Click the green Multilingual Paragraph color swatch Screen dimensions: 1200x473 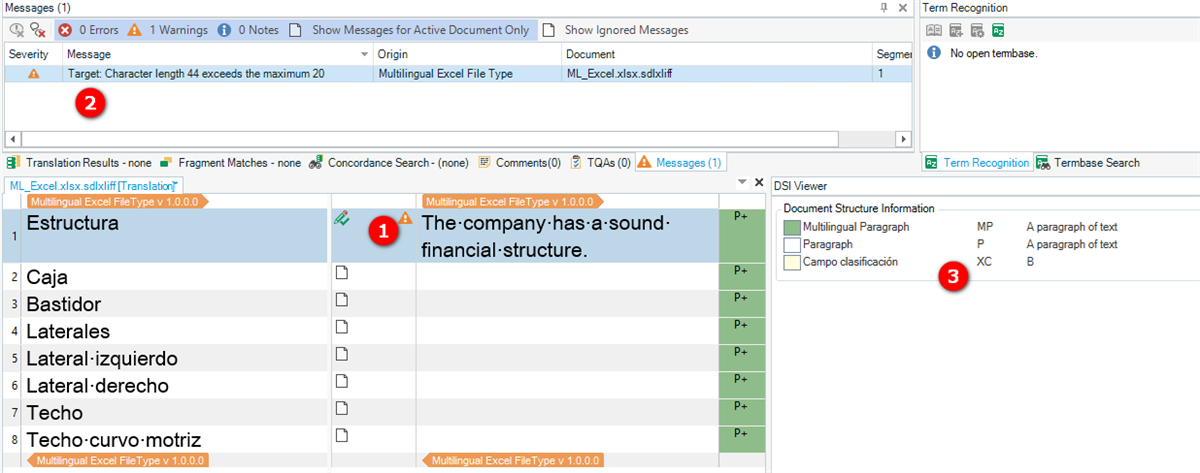[790, 227]
